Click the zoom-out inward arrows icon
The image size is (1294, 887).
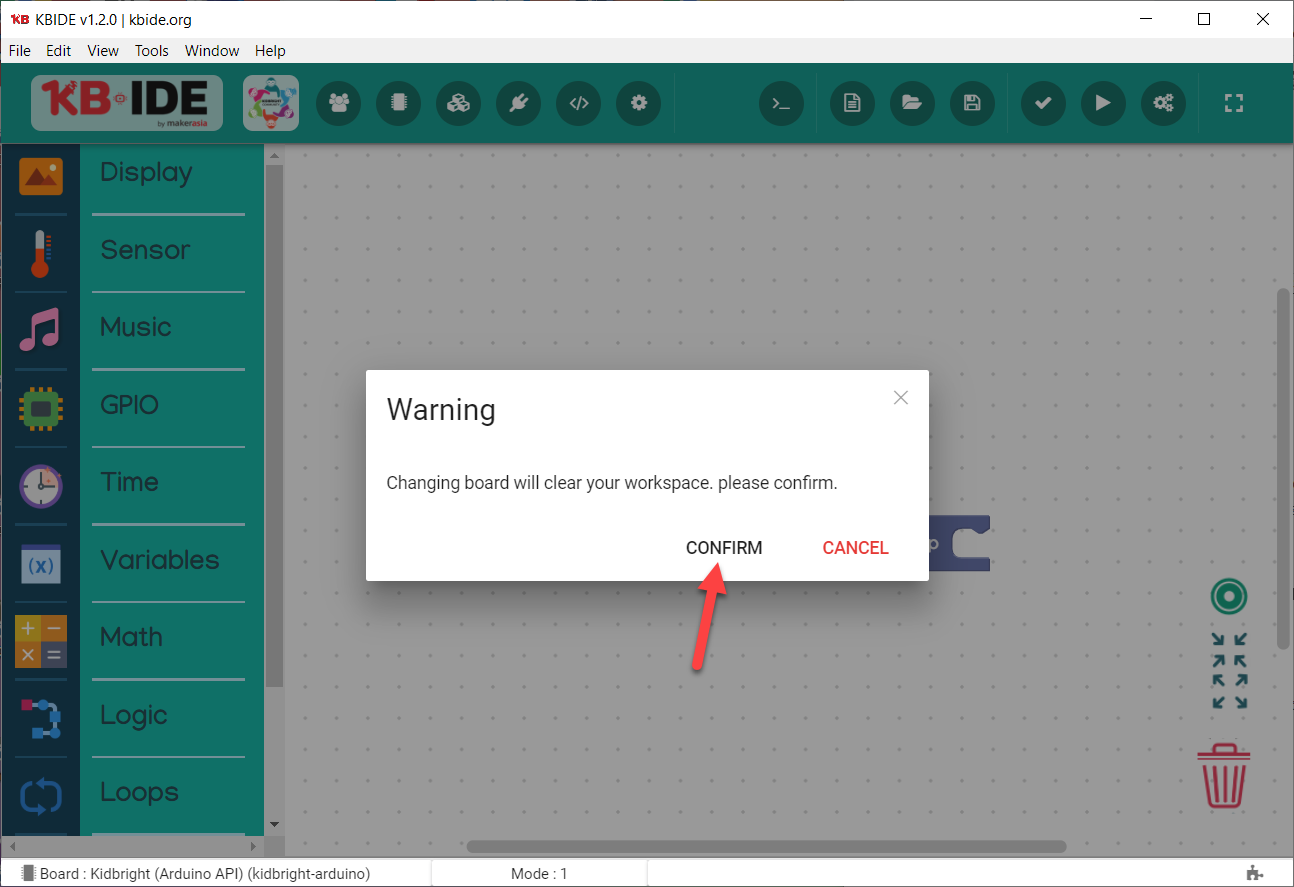click(x=1229, y=640)
